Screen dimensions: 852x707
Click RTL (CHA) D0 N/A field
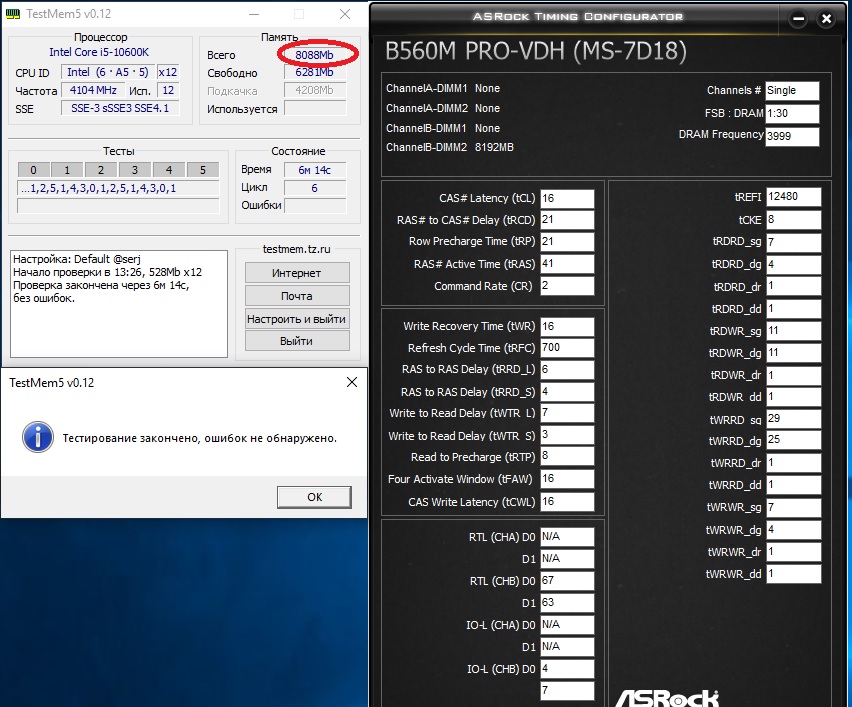coord(567,537)
